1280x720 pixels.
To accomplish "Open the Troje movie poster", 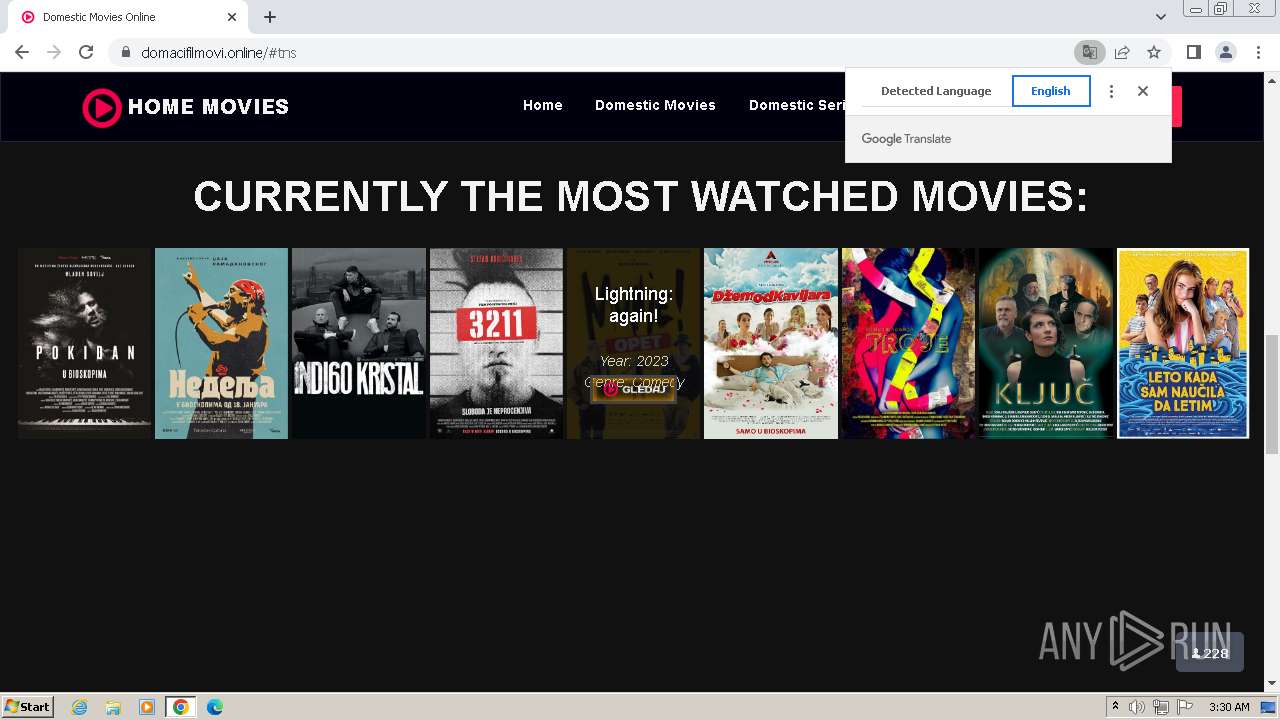I will (908, 343).
